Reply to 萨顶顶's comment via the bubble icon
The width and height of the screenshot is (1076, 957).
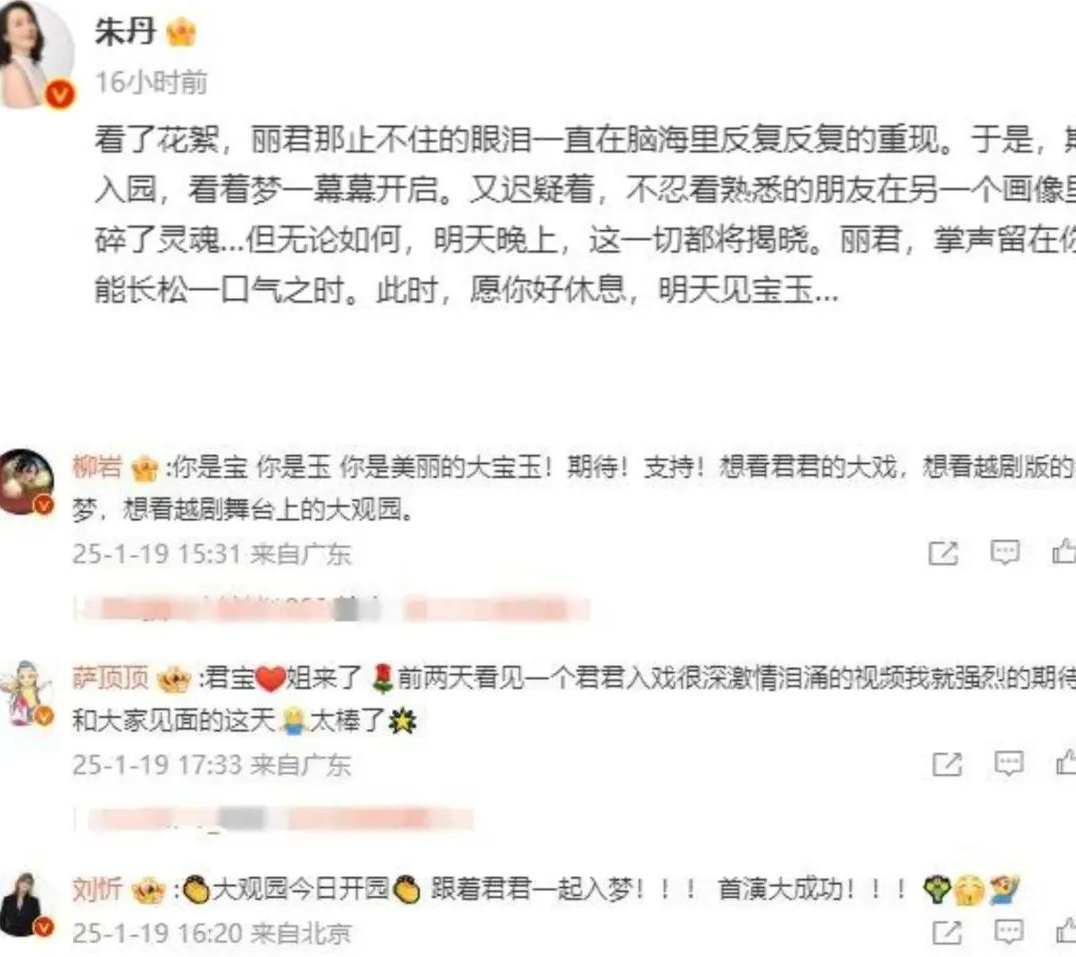pos(1009,764)
